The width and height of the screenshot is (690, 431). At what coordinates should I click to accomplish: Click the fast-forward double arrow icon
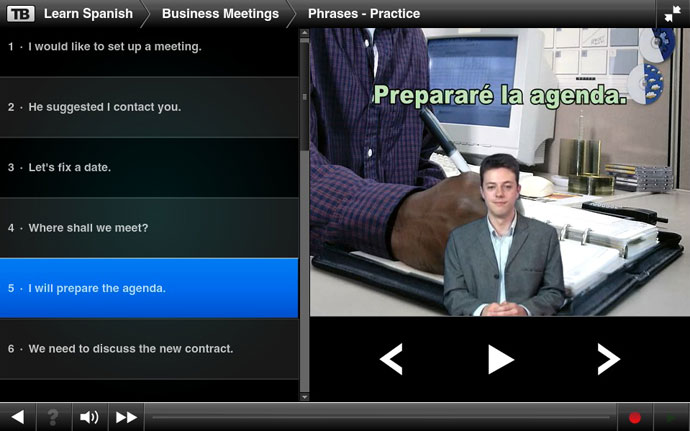click(126, 417)
